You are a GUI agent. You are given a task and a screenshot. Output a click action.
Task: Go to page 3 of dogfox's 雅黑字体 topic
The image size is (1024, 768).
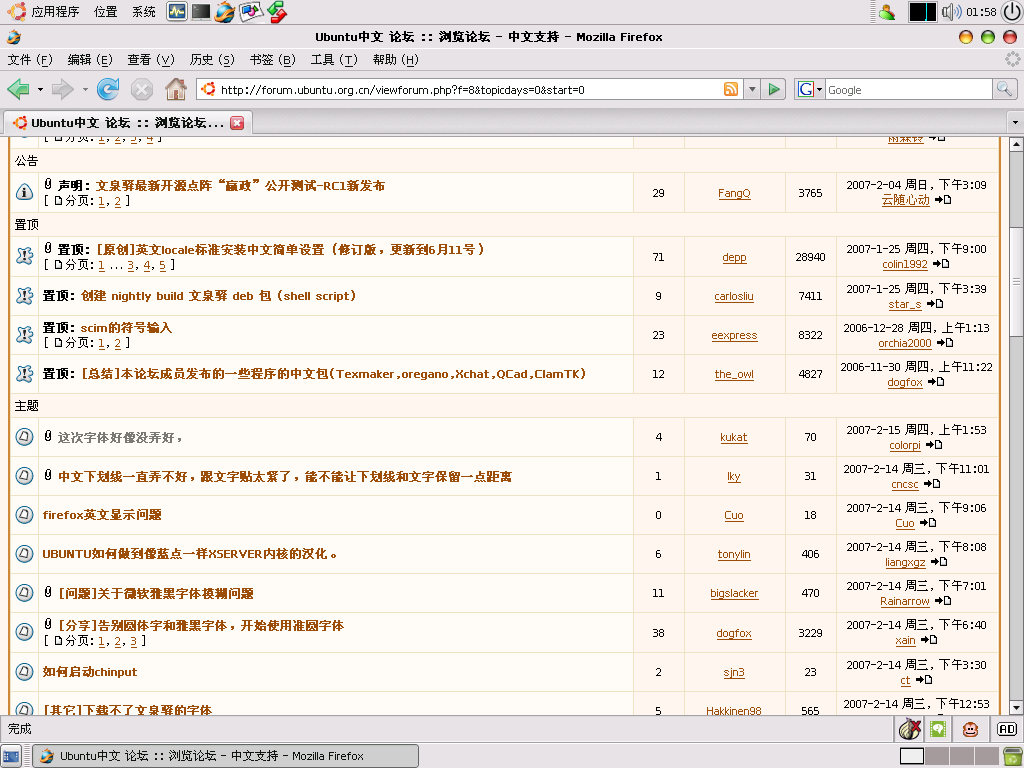[x=133, y=641]
